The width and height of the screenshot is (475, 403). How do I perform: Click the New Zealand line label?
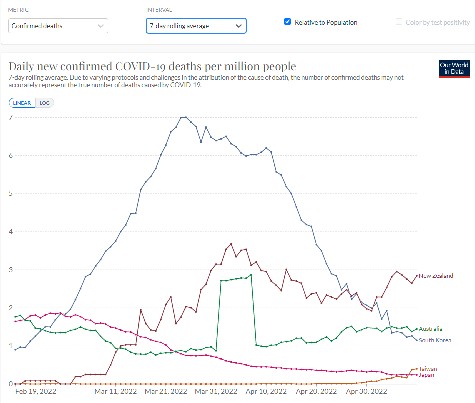[436, 276]
